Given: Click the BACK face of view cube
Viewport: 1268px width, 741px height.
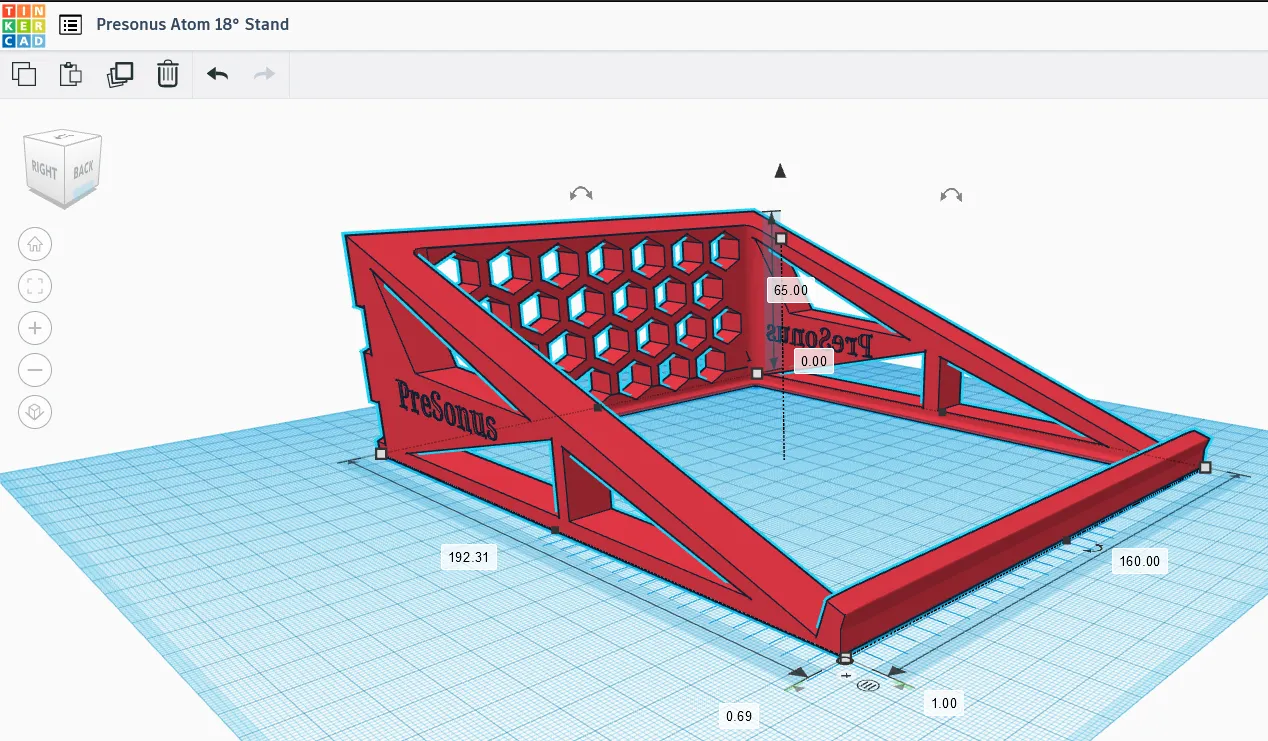Looking at the screenshot, I should pyautogui.click(x=83, y=169).
